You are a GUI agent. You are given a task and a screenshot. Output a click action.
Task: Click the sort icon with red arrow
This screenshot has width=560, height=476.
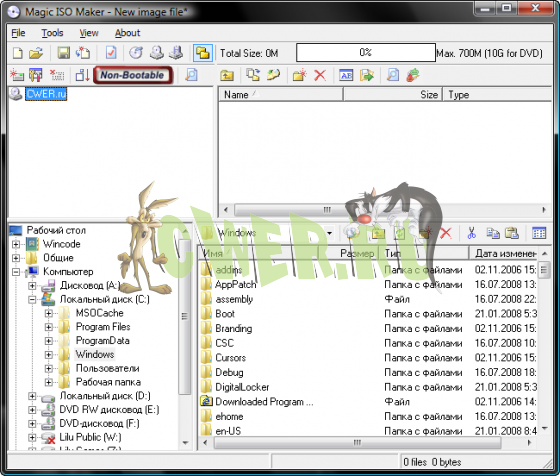tap(82, 75)
